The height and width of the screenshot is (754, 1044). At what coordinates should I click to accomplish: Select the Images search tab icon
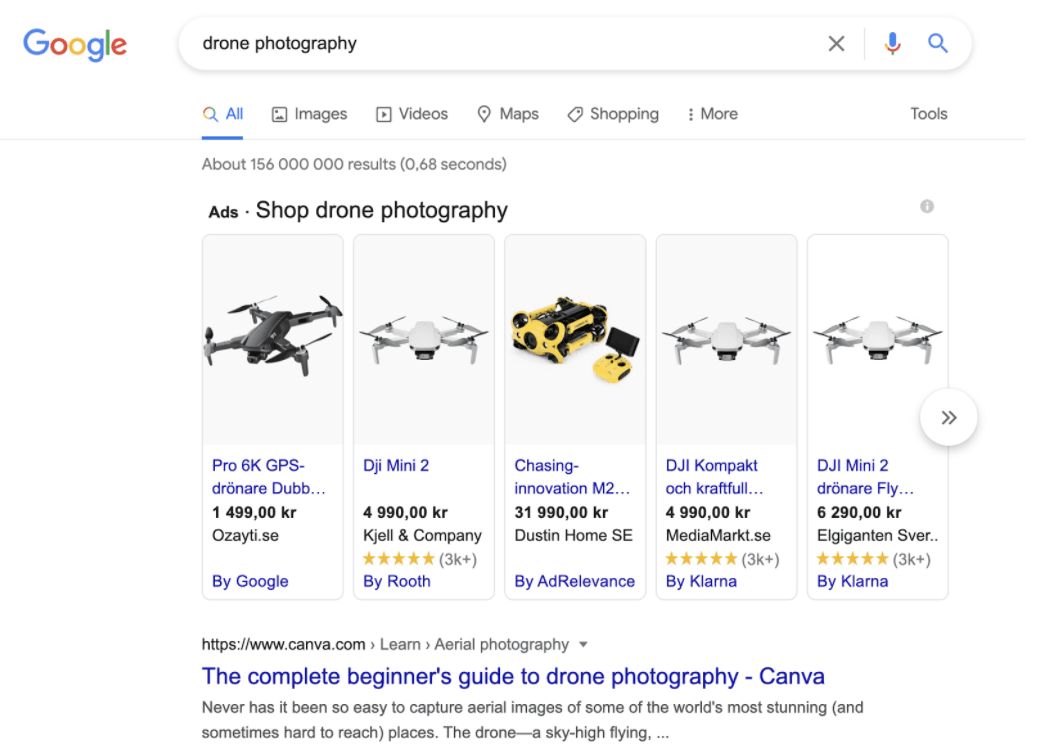281,114
